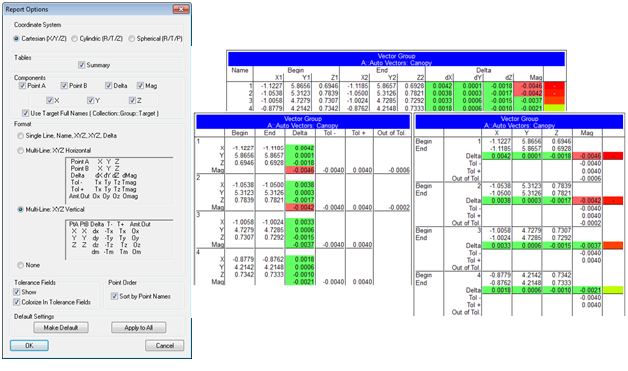Choose Cylindric (R/T/Z) coordinate system

(x=74, y=39)
